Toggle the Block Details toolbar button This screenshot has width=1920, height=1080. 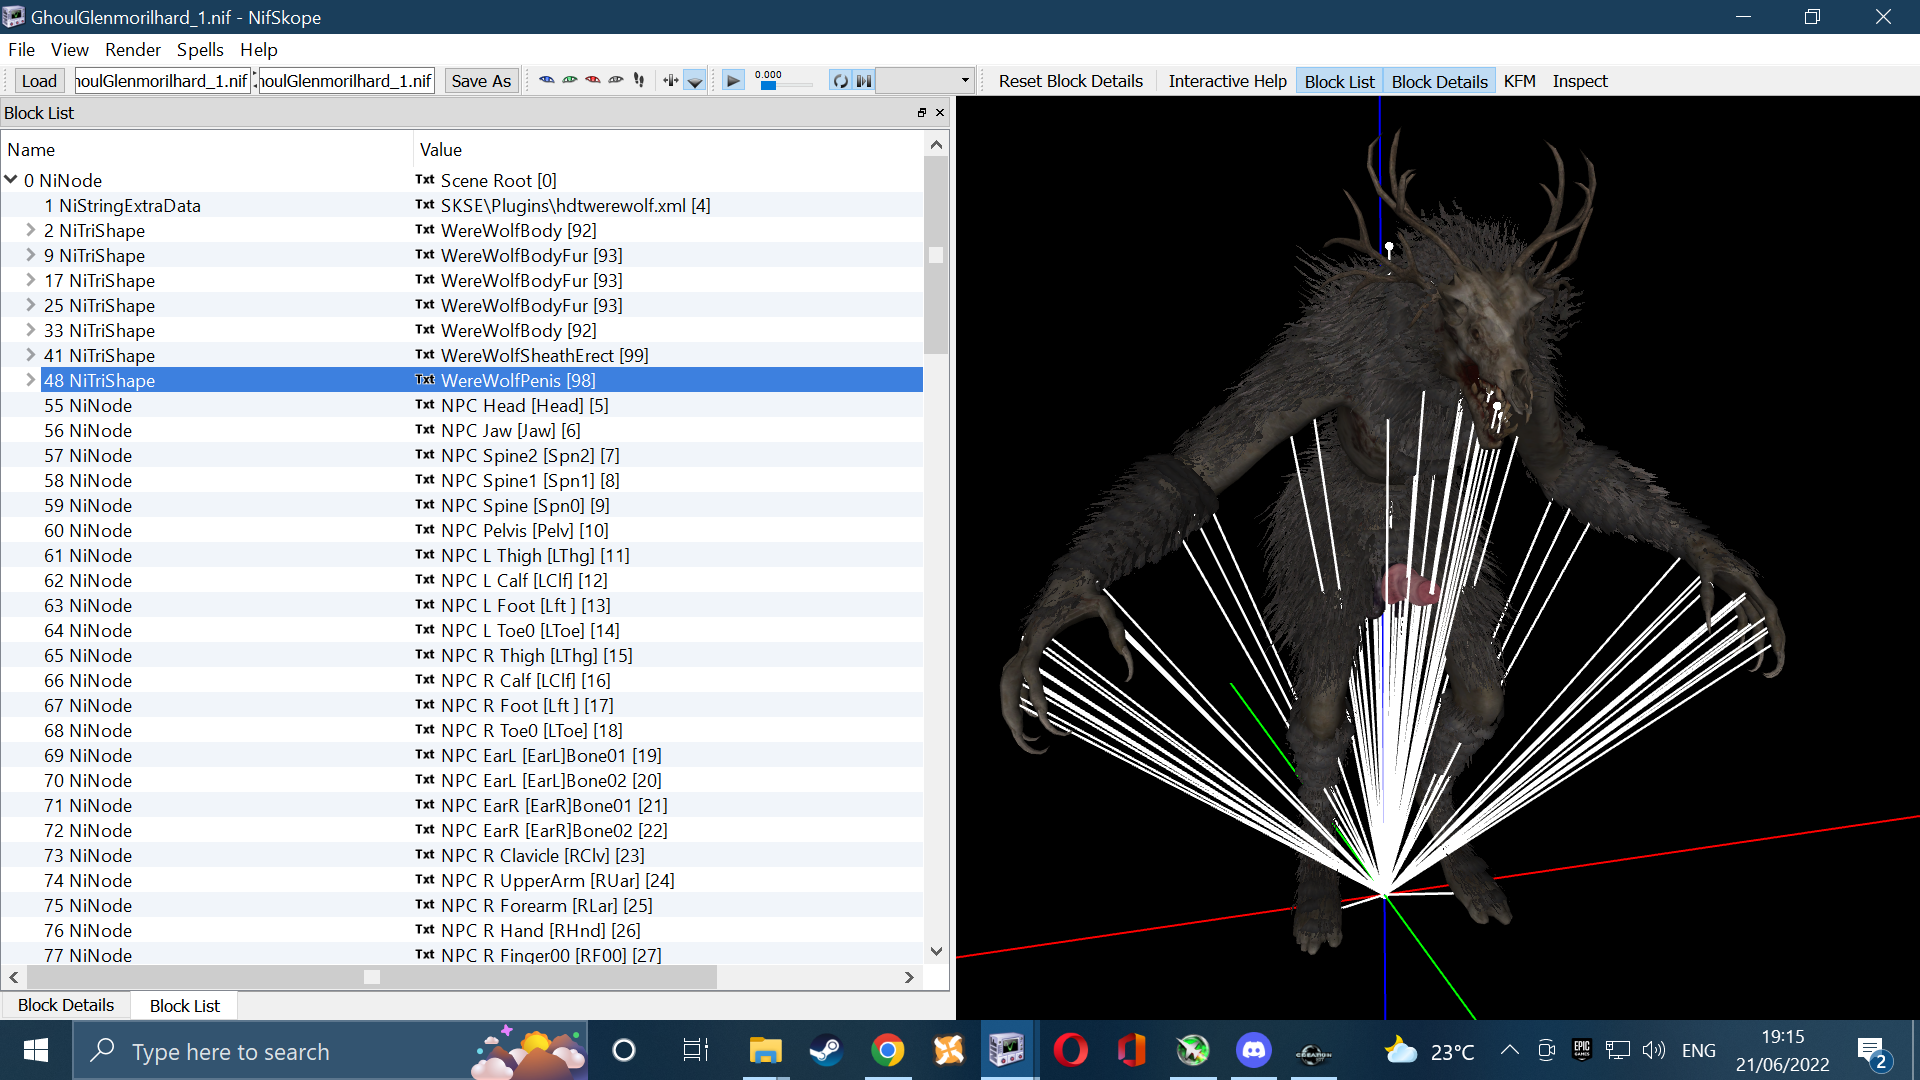point(1440,81)
